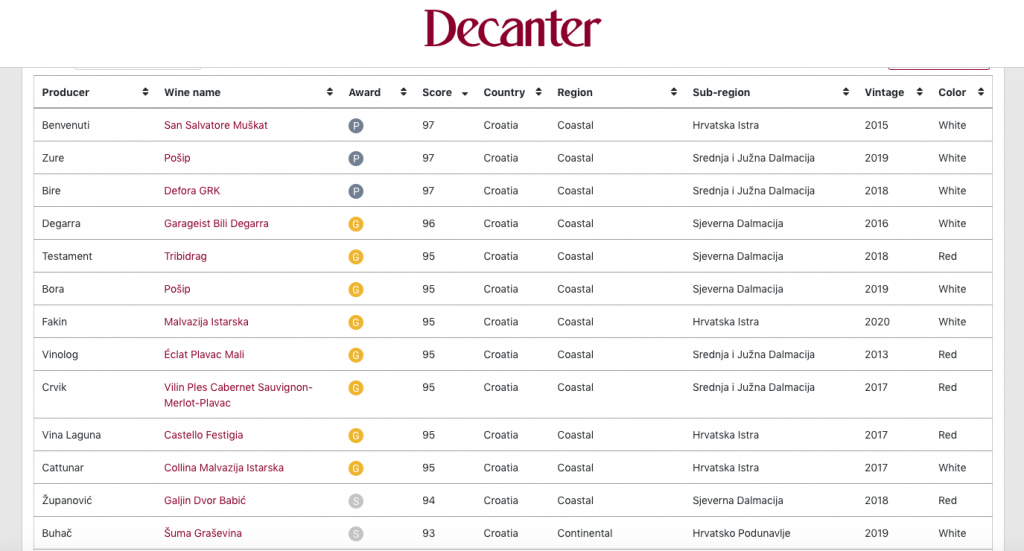Viewport: 1024px width, 551px height.
Task: Click Hrvatska Istra in Vina Laguna row
Action: tap(726, 435)
